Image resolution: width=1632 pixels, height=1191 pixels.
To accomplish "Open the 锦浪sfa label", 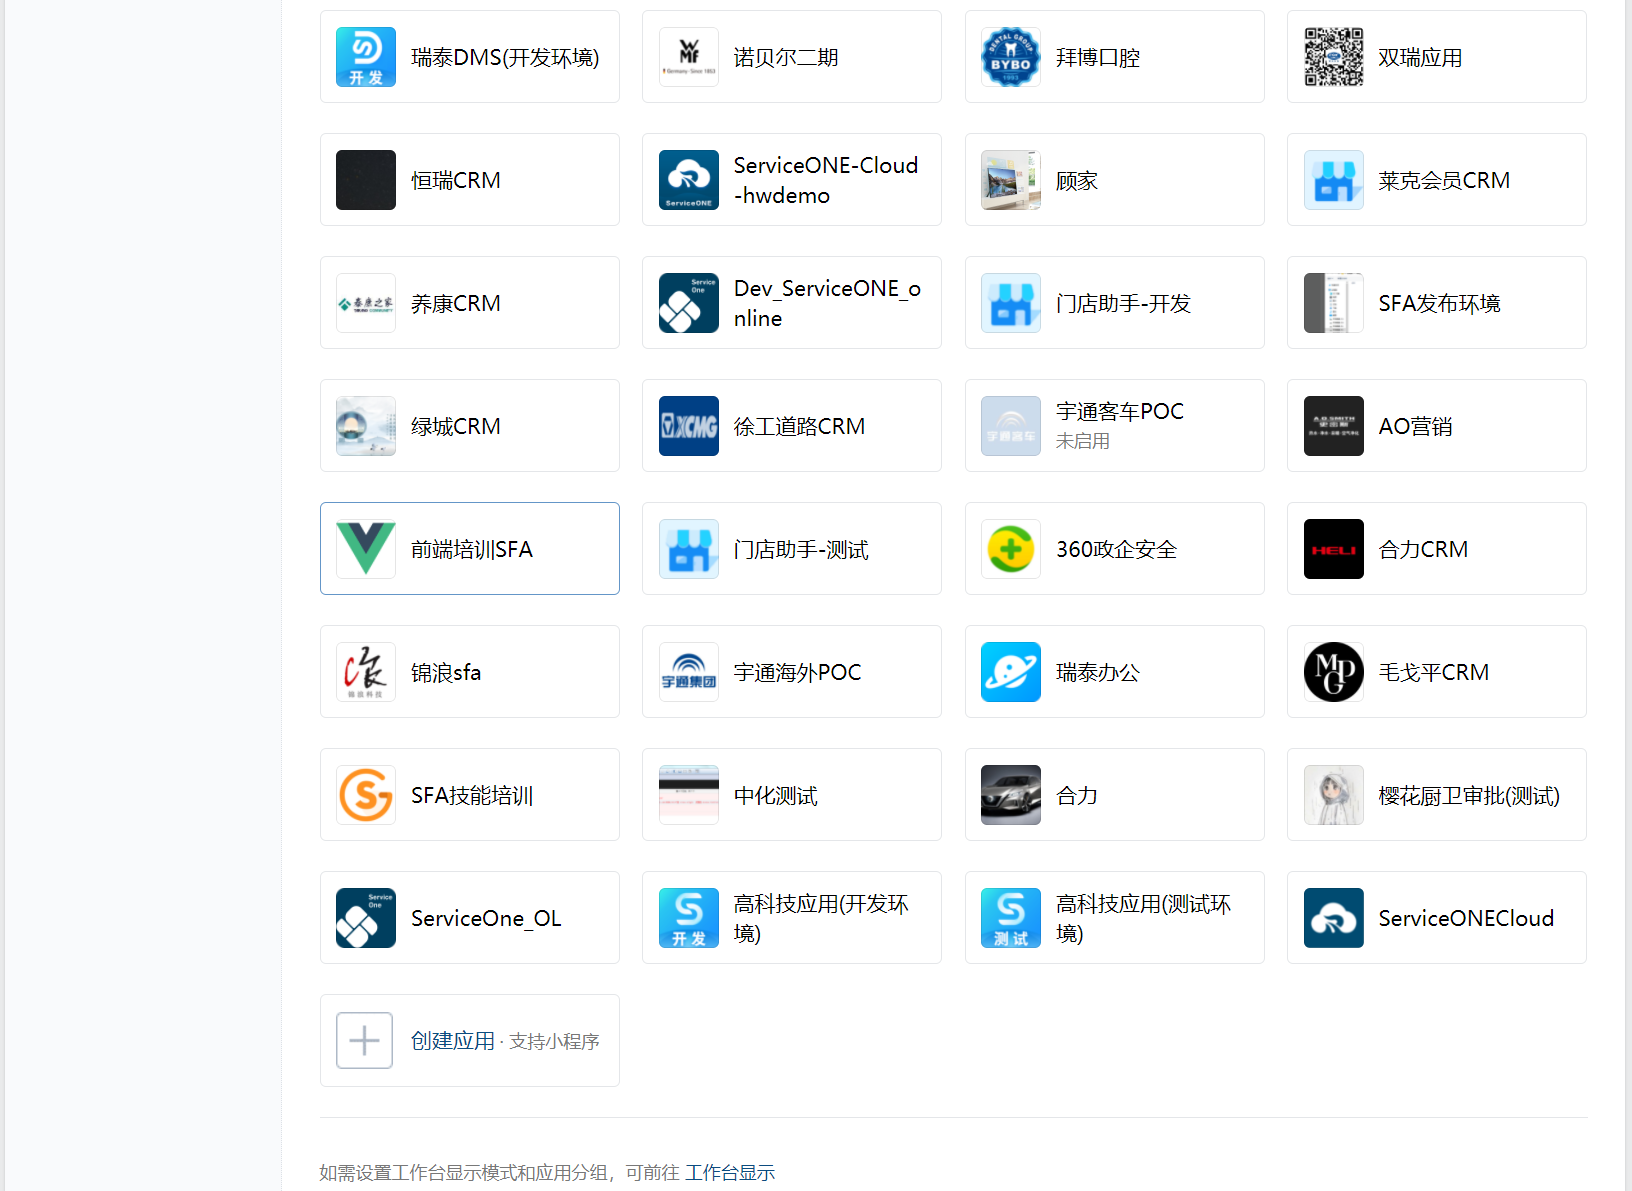I will point(446,673).
